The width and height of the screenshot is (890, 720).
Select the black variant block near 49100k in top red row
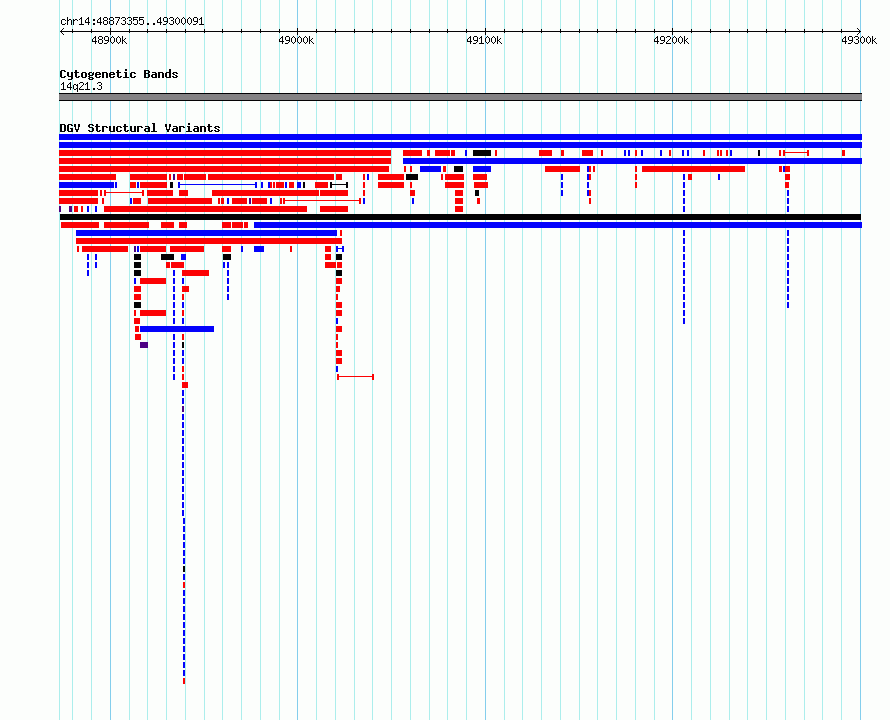482,153
